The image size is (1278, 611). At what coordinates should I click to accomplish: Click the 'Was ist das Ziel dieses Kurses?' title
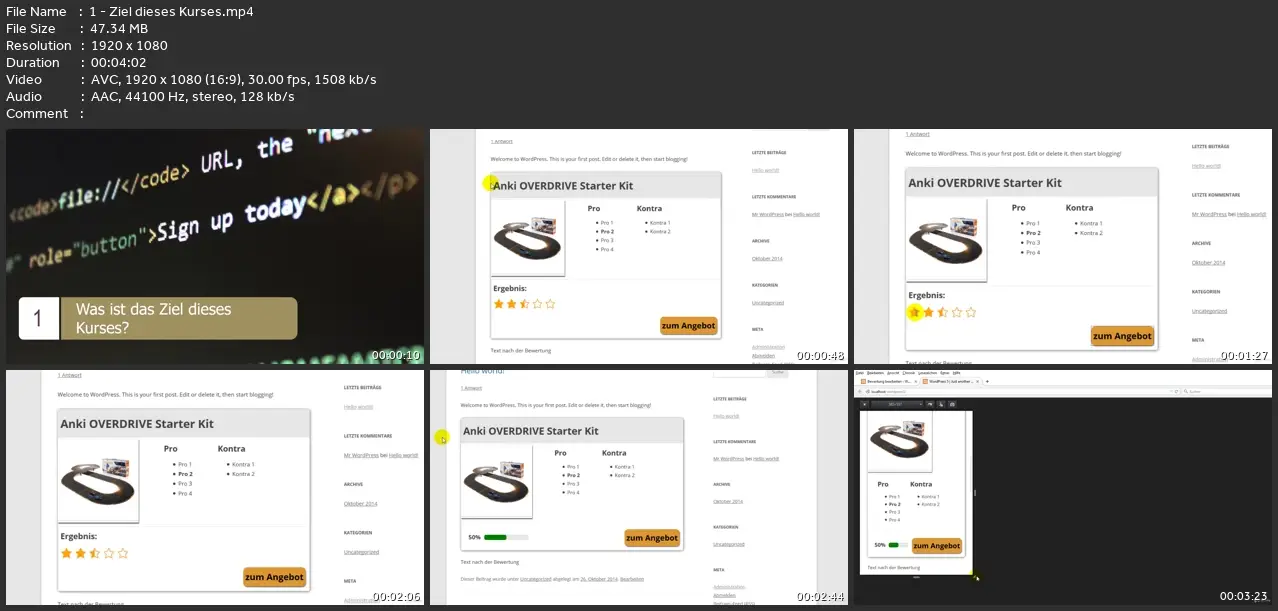click(x=153, y=319)
